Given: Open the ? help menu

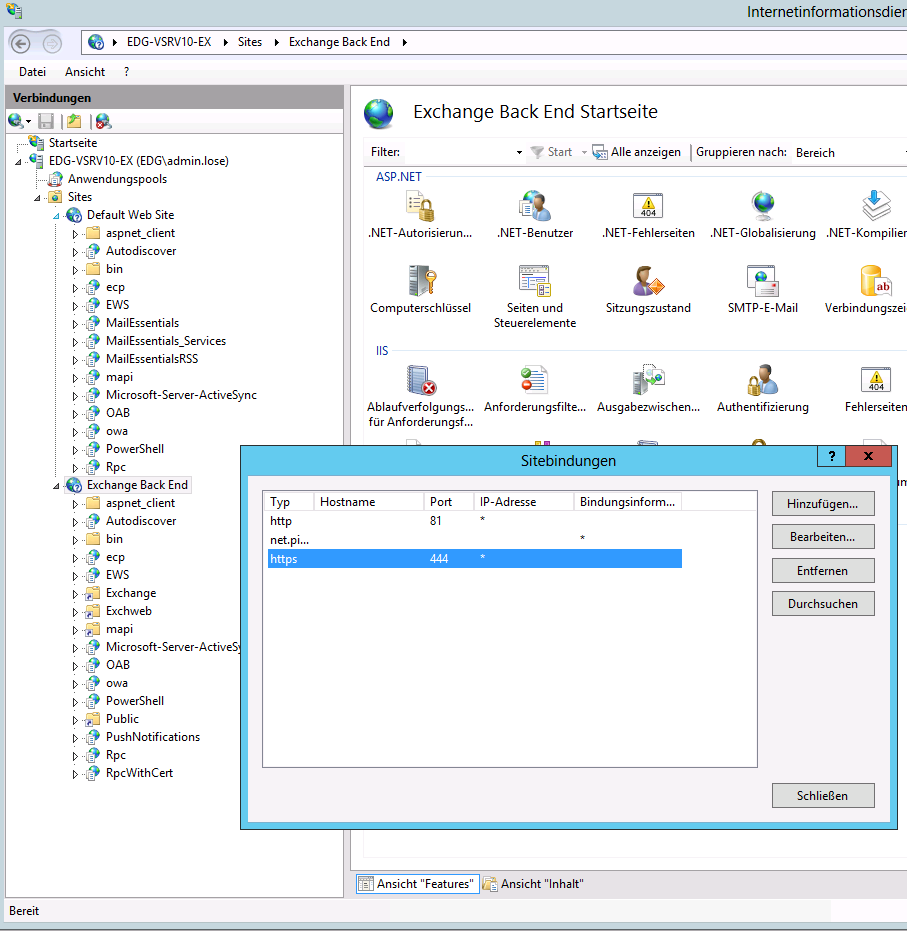Looking at the screenshot, I should click(x=126, y=72).
